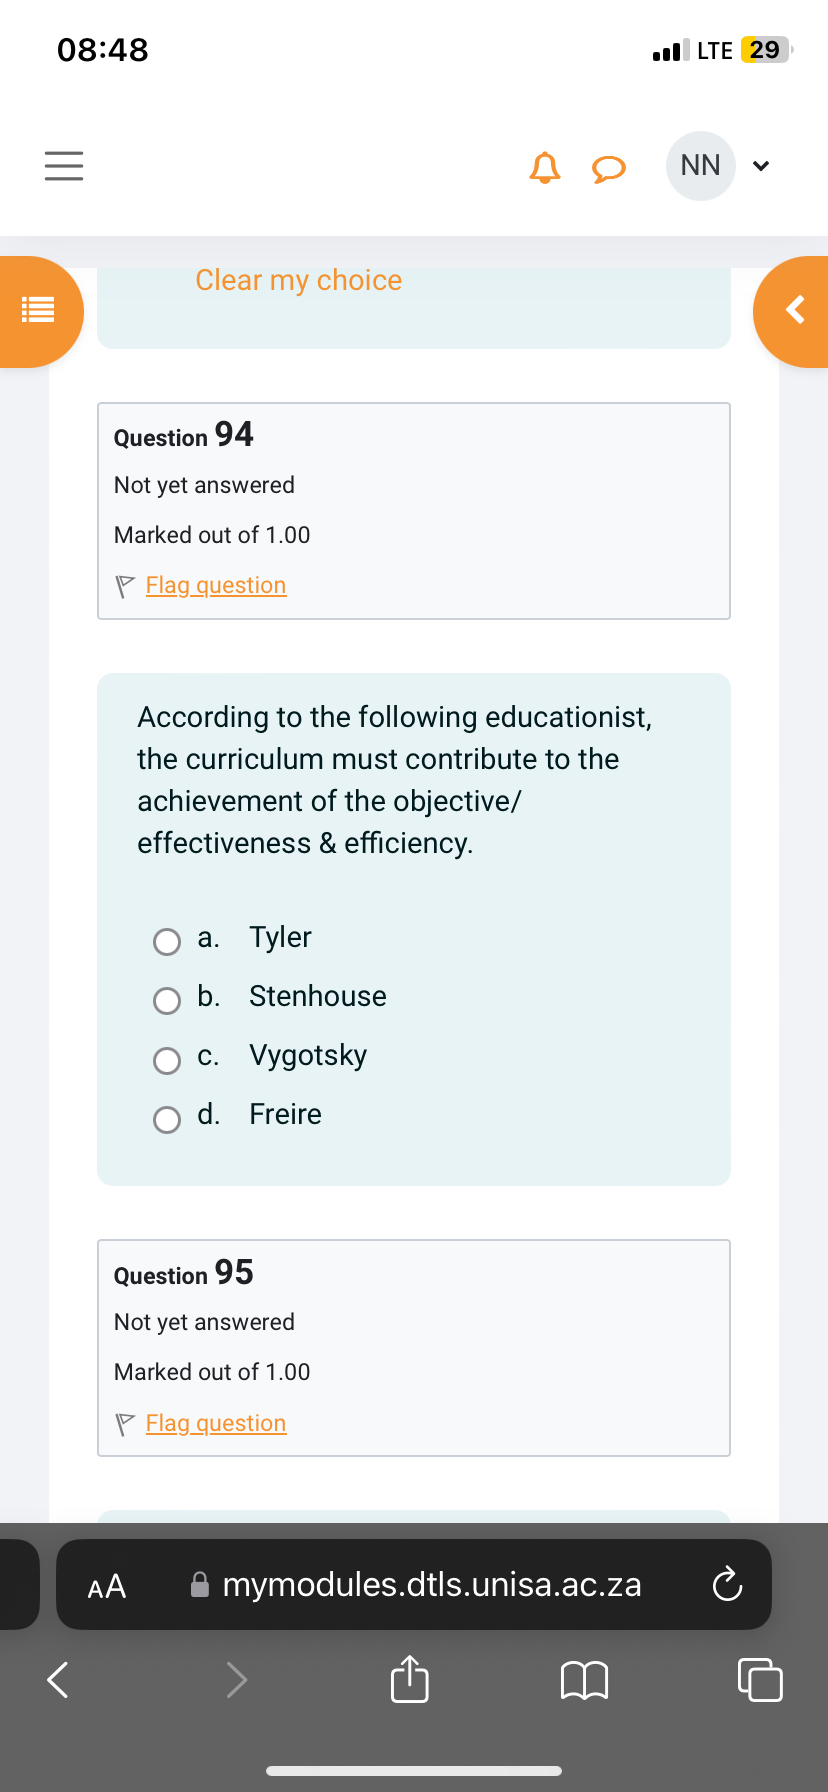The image size is (828, 1792).
Task: Open the hamburger navigation menu
Action: click(64, 165)
